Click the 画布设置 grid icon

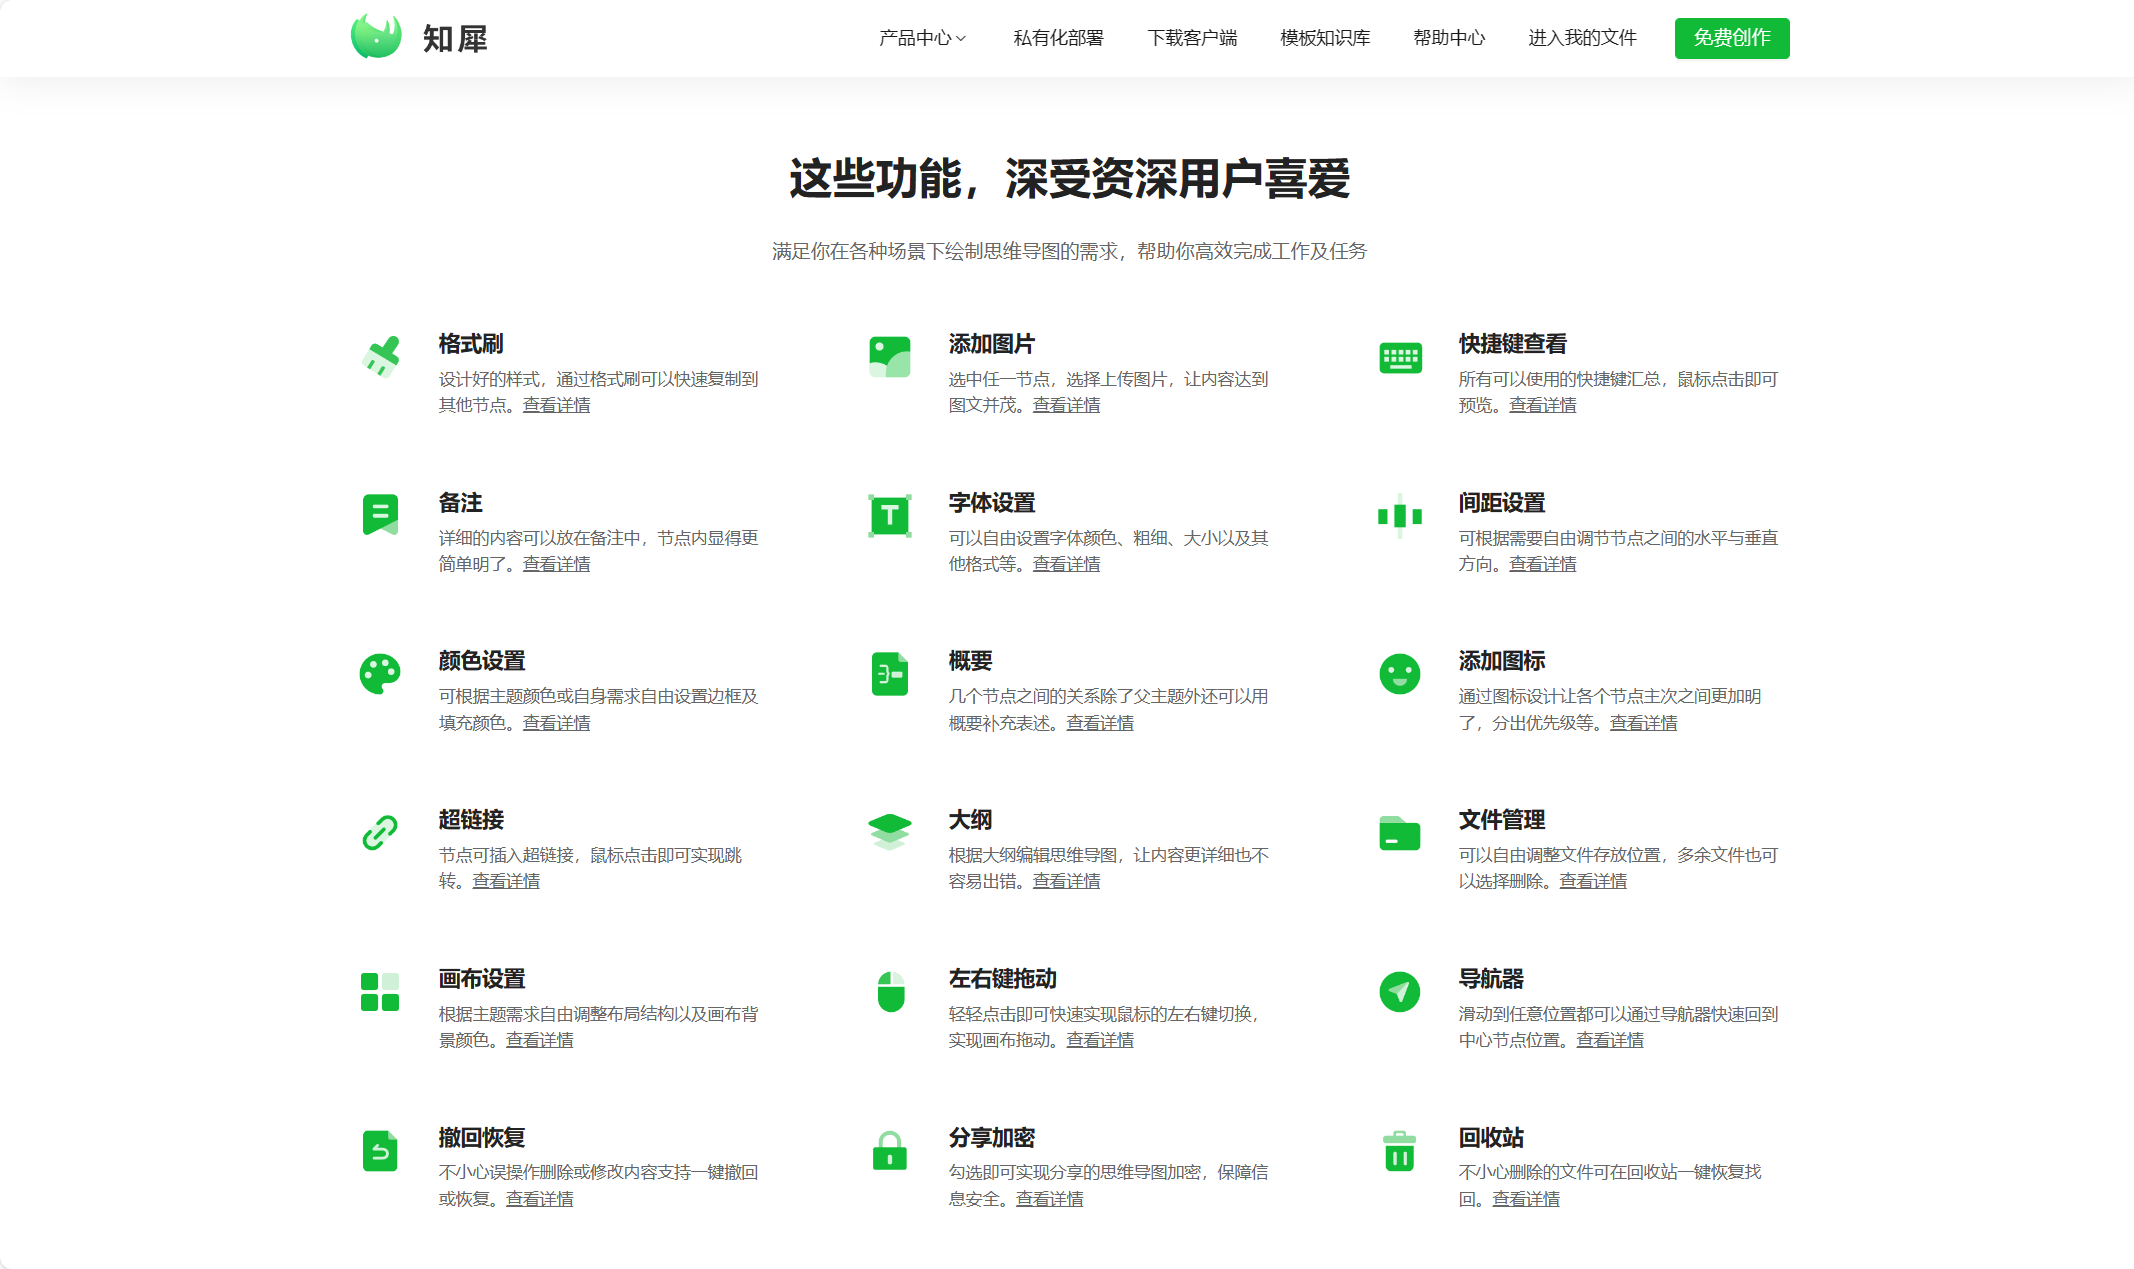click(x=380, y=992)
